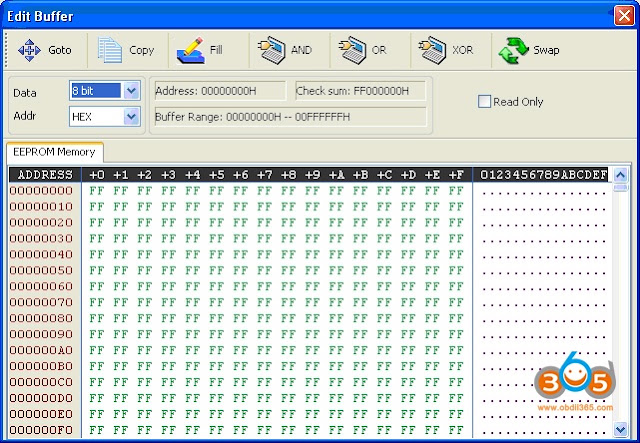Click the +7 column header

(264, 175)
